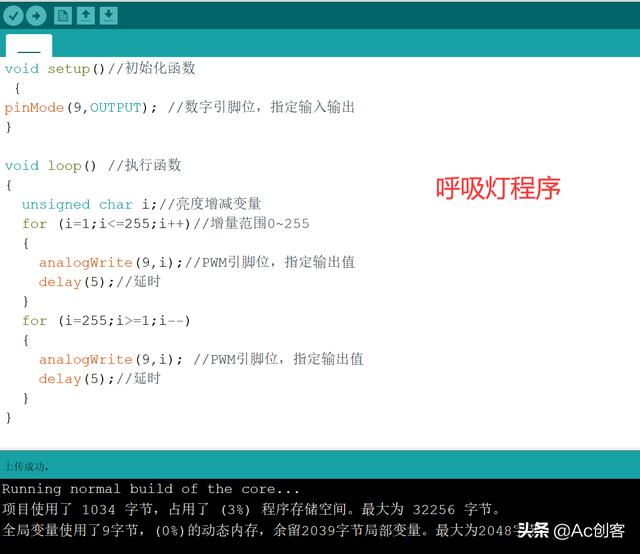The image size is (640, 554).
Task: Click first 'delay(5);' line
Action: point(100,282)
